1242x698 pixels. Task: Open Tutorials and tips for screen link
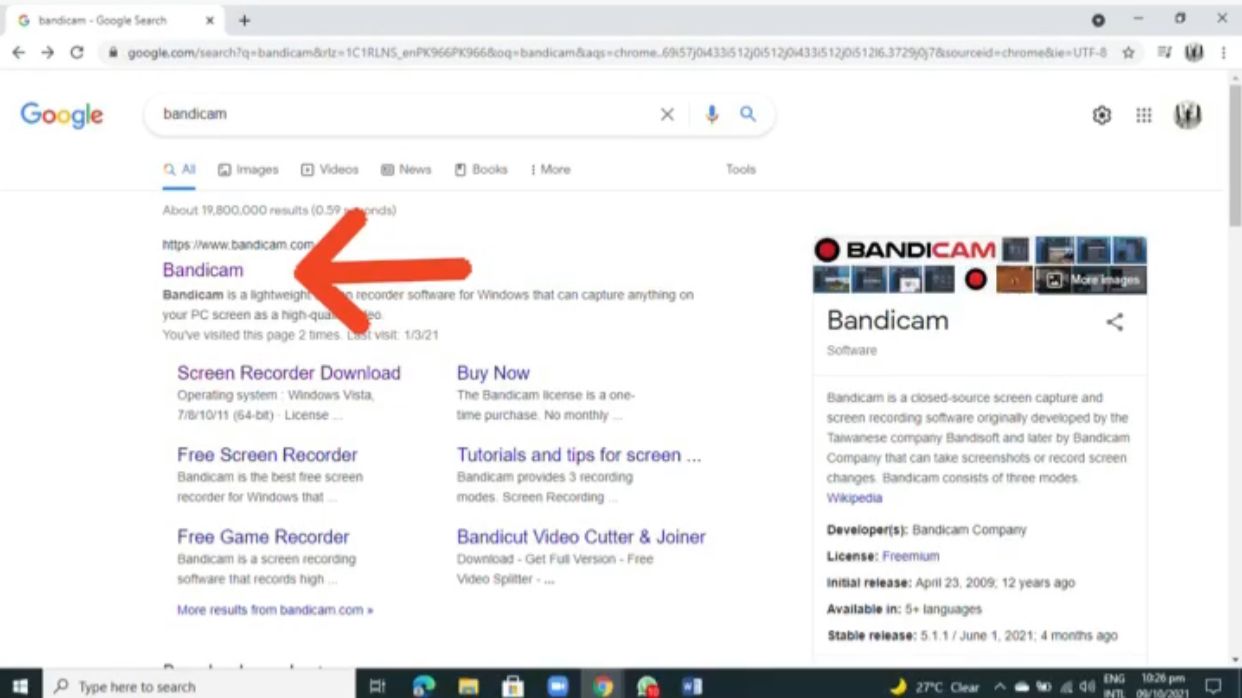[x=579, y=455]
